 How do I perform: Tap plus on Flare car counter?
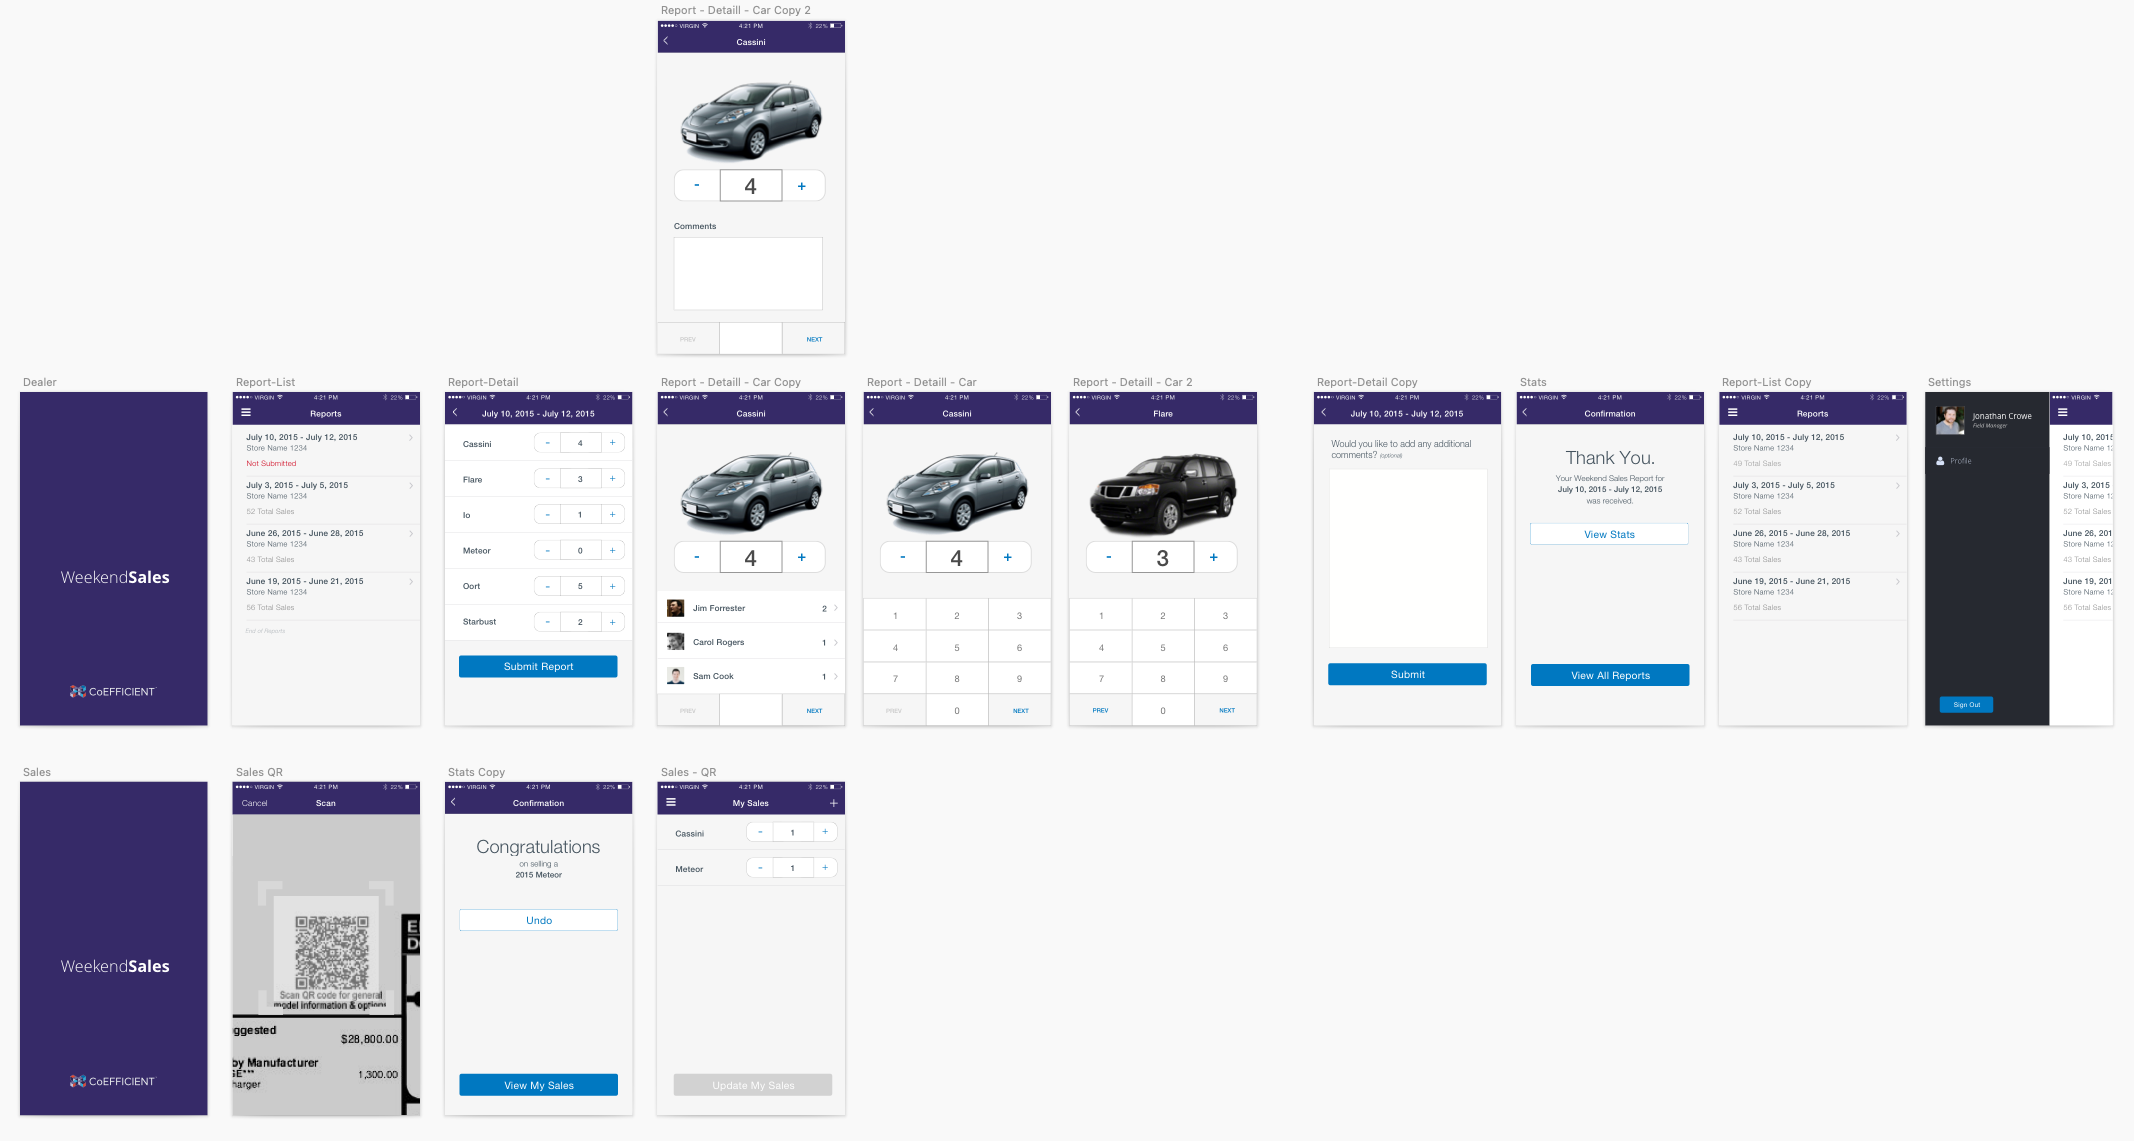pos(1214,557)
